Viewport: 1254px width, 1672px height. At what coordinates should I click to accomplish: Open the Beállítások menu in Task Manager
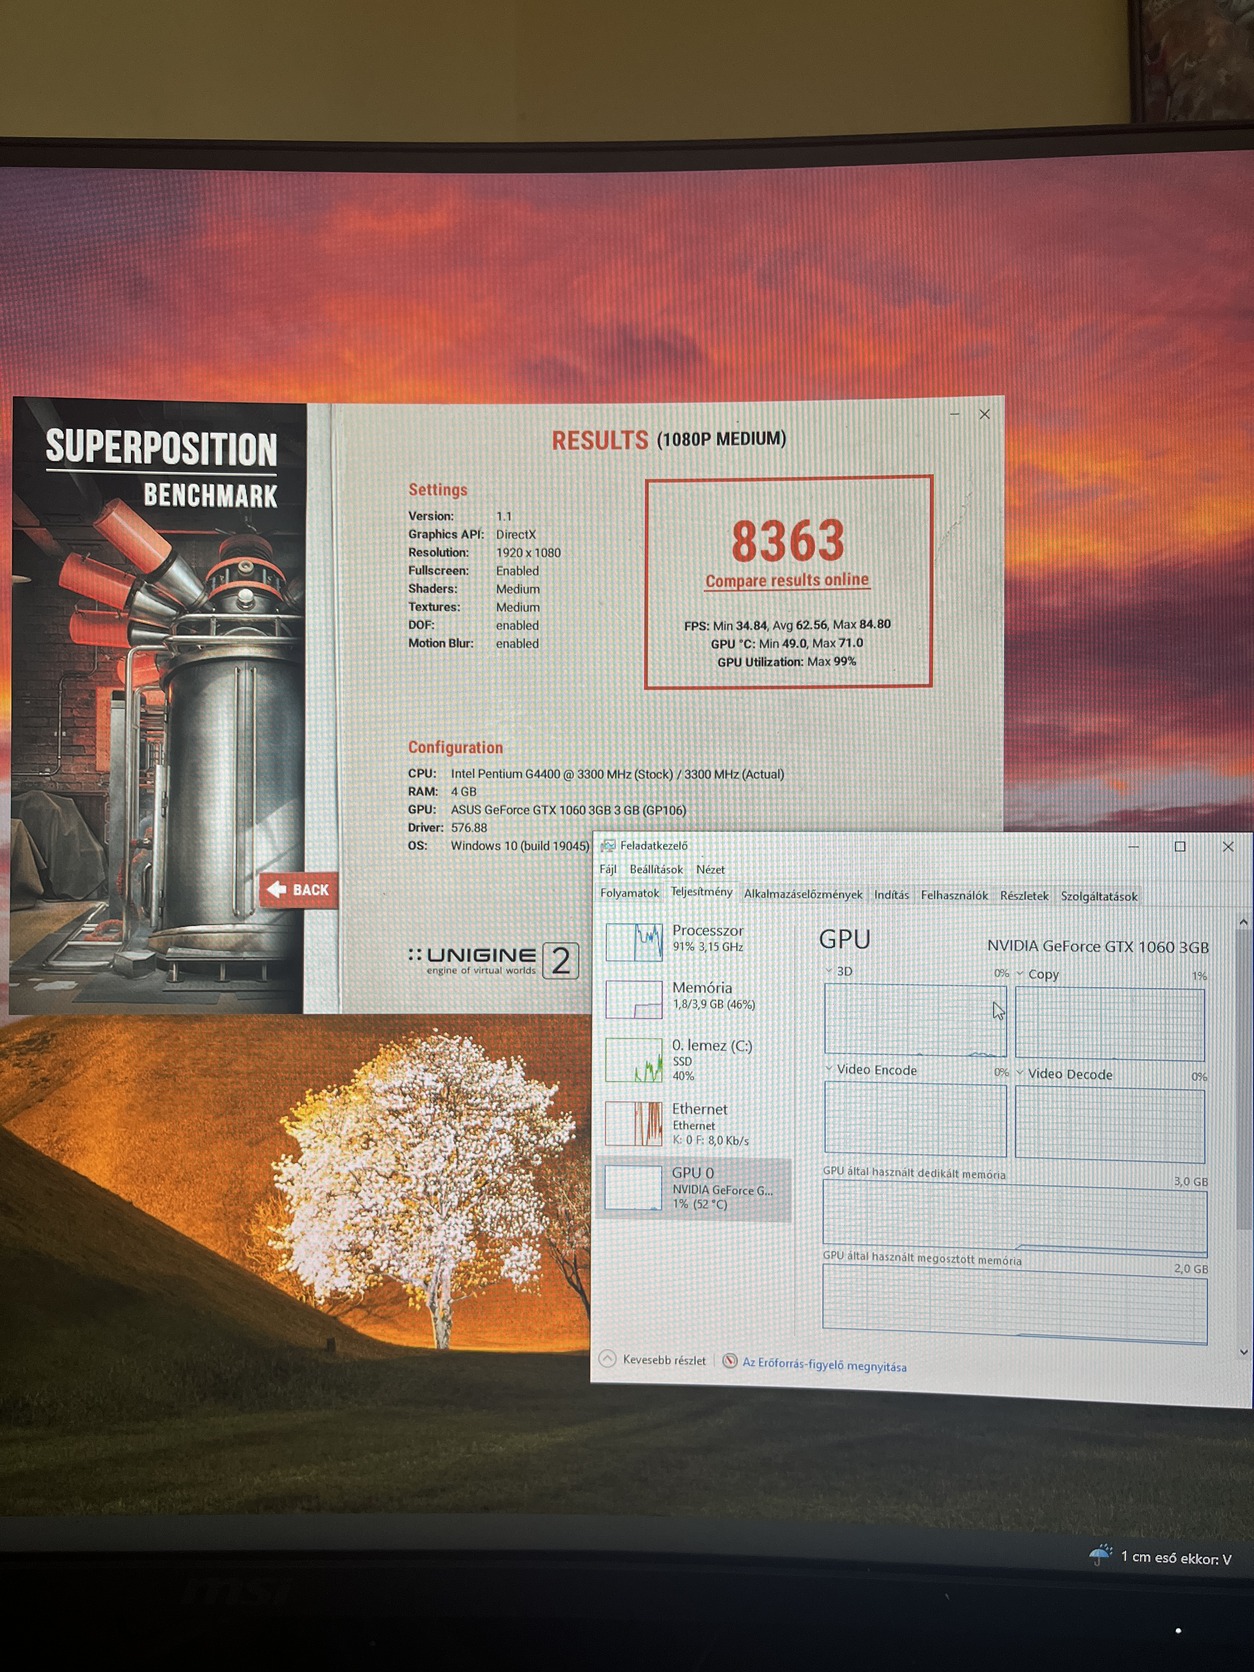[656, 869]
